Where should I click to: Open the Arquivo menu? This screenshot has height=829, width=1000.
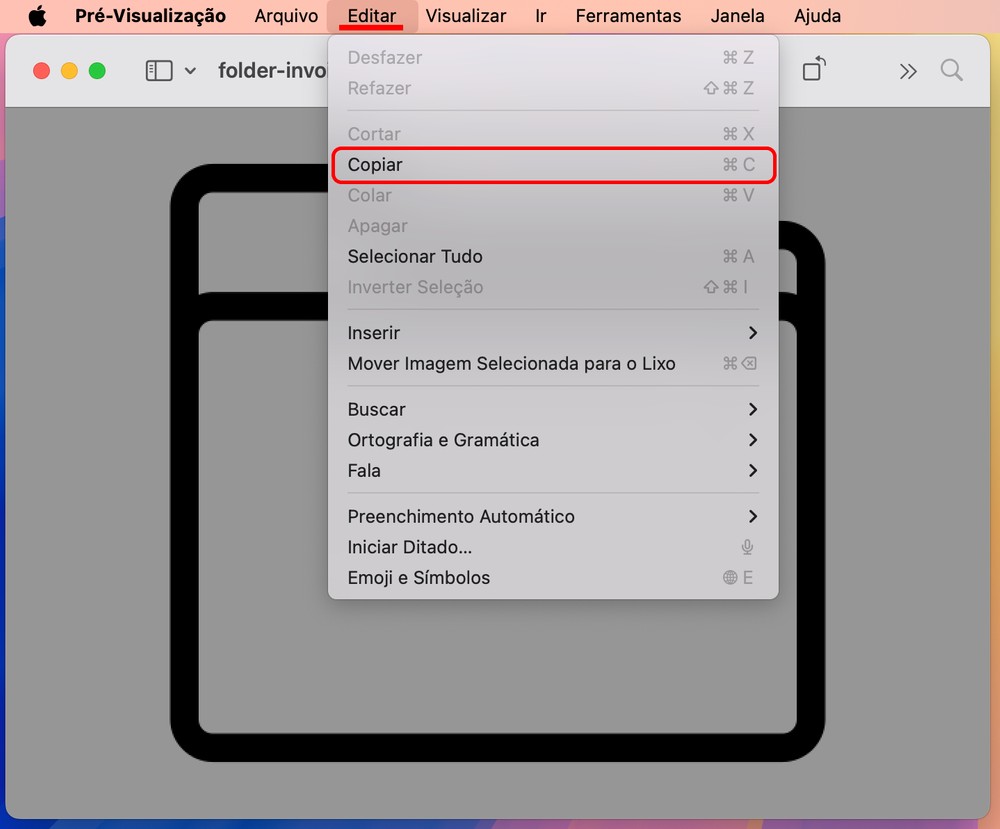coord(286,16)
